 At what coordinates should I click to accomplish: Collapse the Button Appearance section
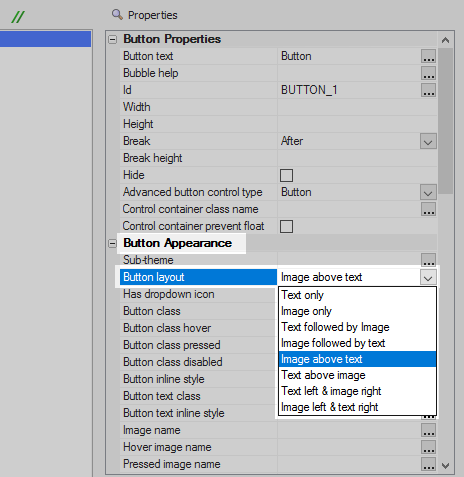[113, 244]
